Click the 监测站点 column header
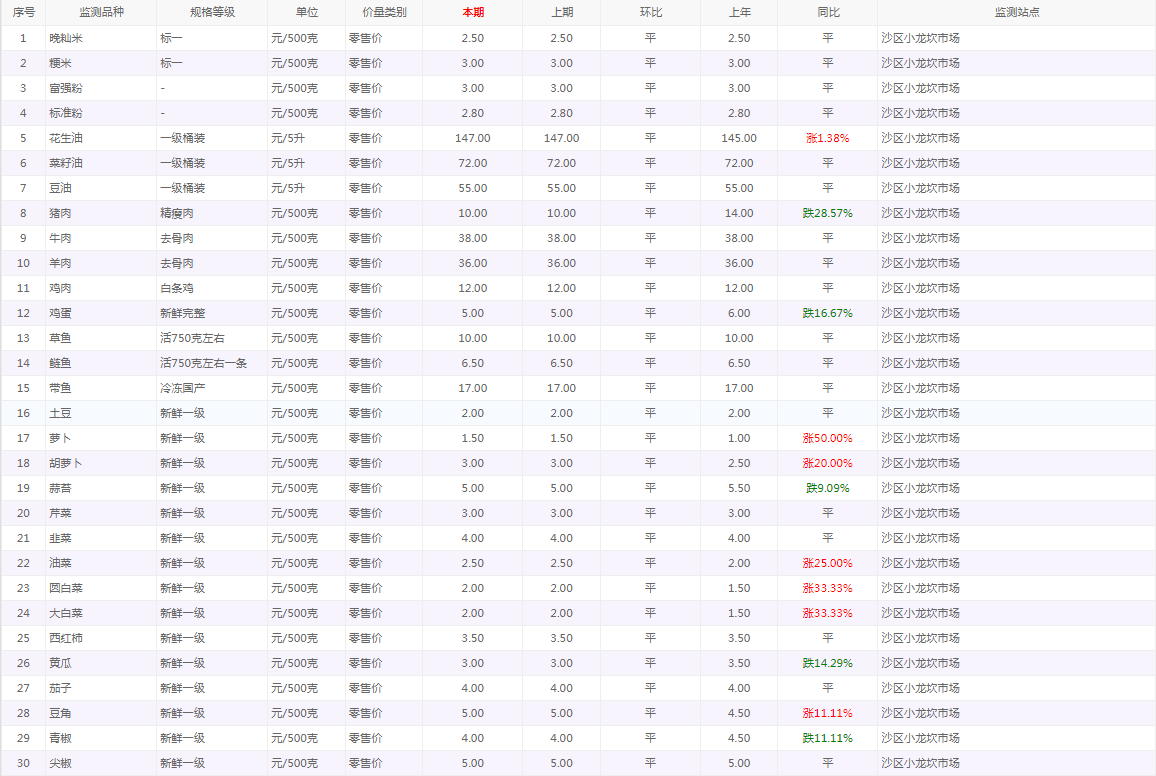 click(1016, 12)
